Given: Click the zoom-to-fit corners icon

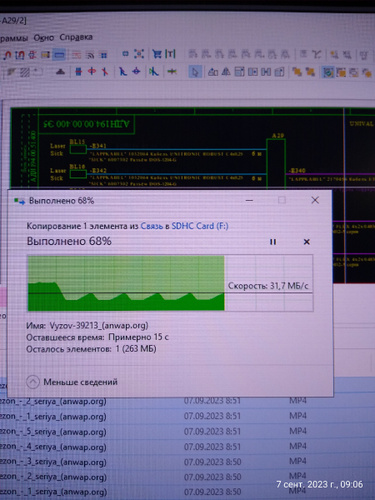Looking at the screenshot, I should click(139, 54).
